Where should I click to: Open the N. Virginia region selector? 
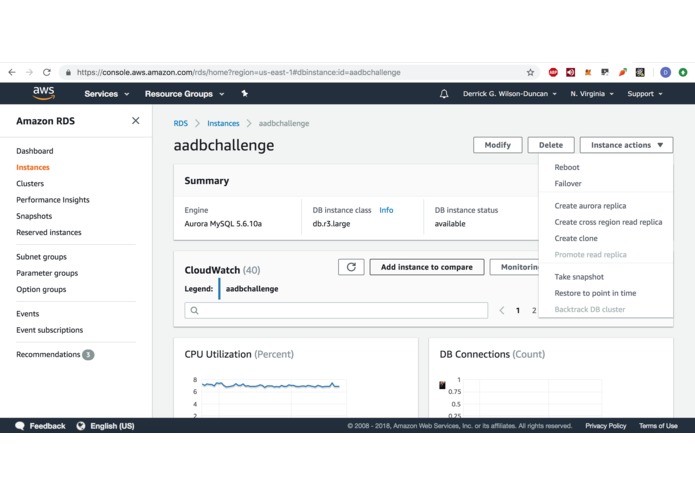[592, 94]
